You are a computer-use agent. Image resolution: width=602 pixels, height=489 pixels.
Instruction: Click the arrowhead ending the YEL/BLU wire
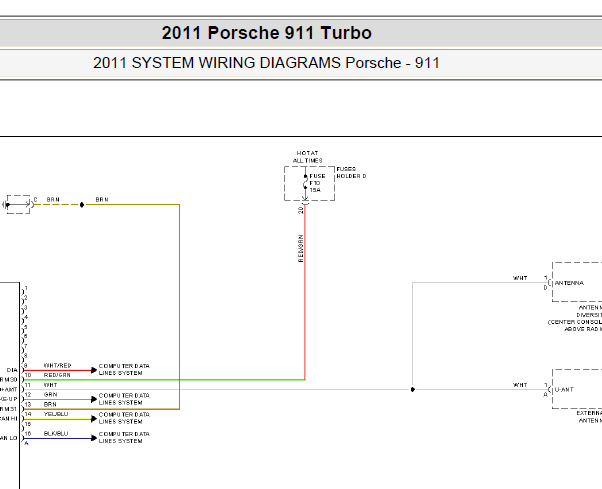pos(94,419)
